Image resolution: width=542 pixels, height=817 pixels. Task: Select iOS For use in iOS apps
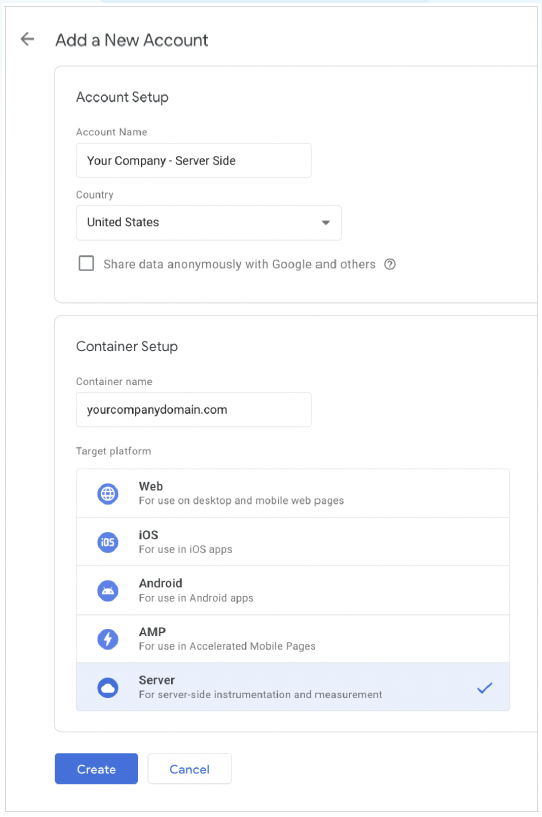click(x=293, y=542)
